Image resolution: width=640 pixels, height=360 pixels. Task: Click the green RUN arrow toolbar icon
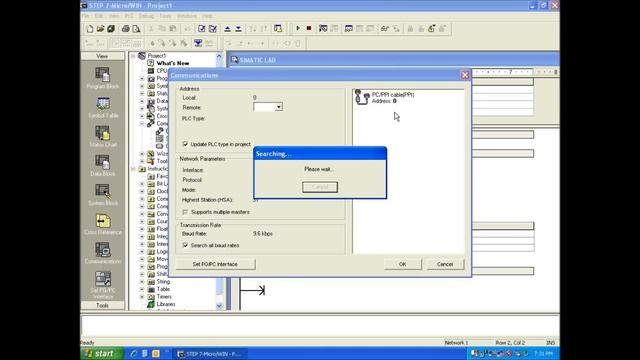coord(298,29)
